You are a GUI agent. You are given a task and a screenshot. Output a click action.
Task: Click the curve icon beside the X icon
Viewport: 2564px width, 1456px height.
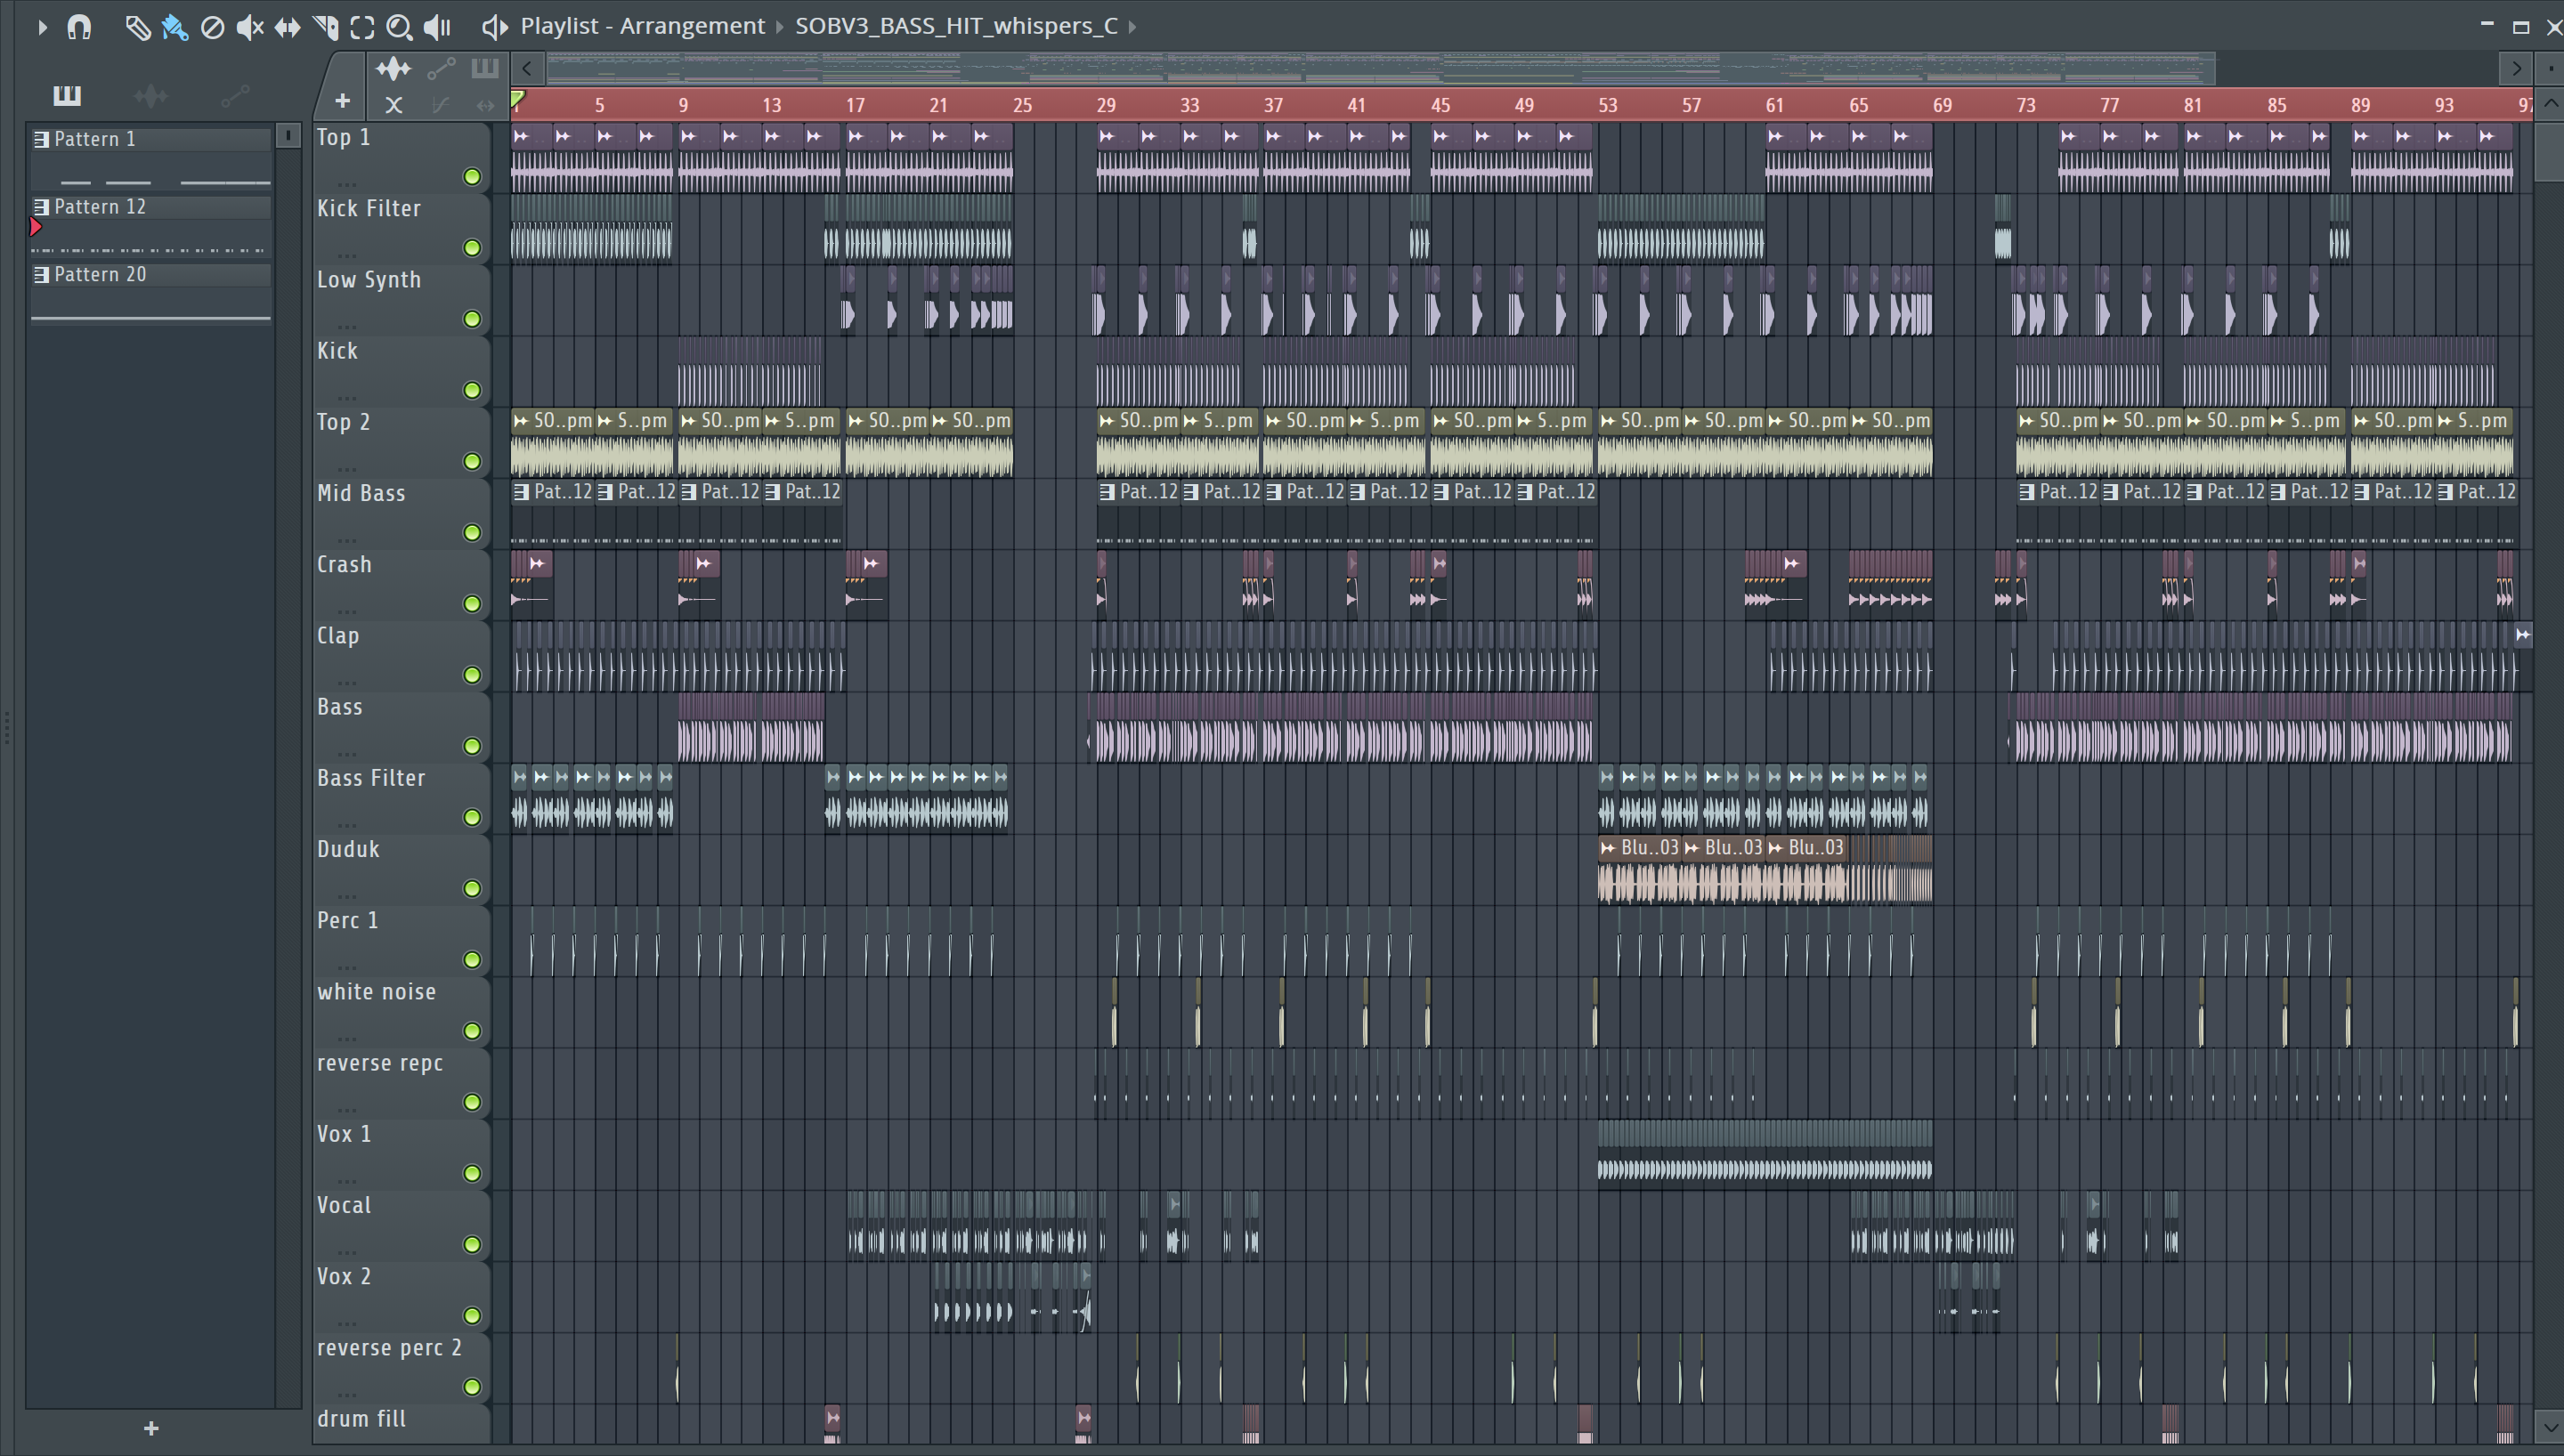[x=439, y=104]
